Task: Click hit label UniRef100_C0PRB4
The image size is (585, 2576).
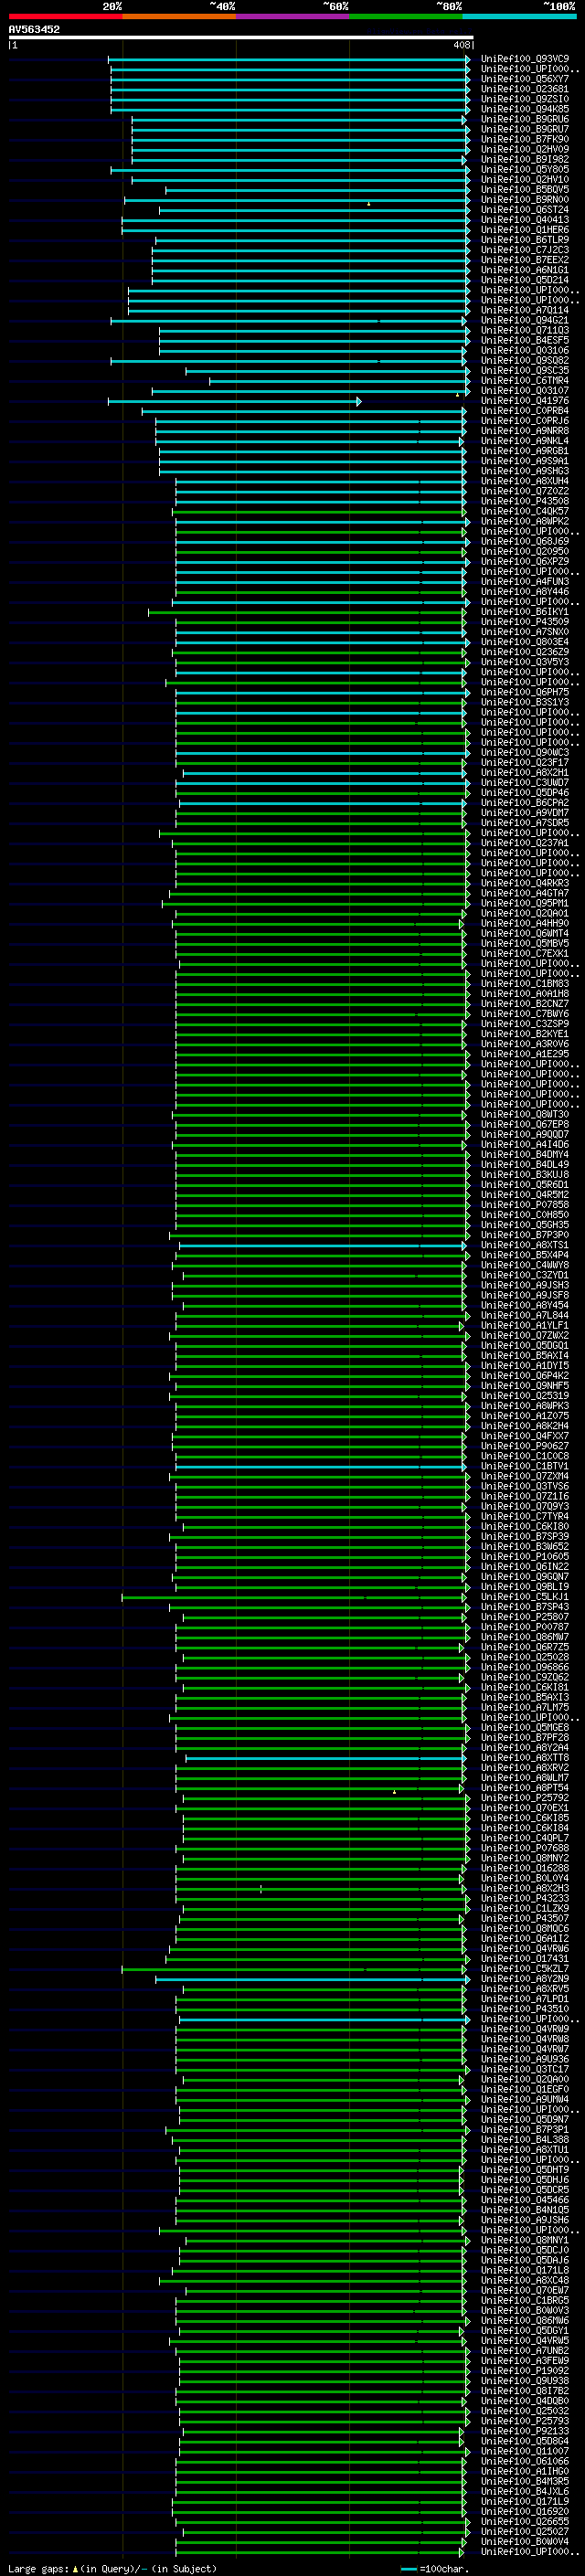Action: click(x=525, y=411)
